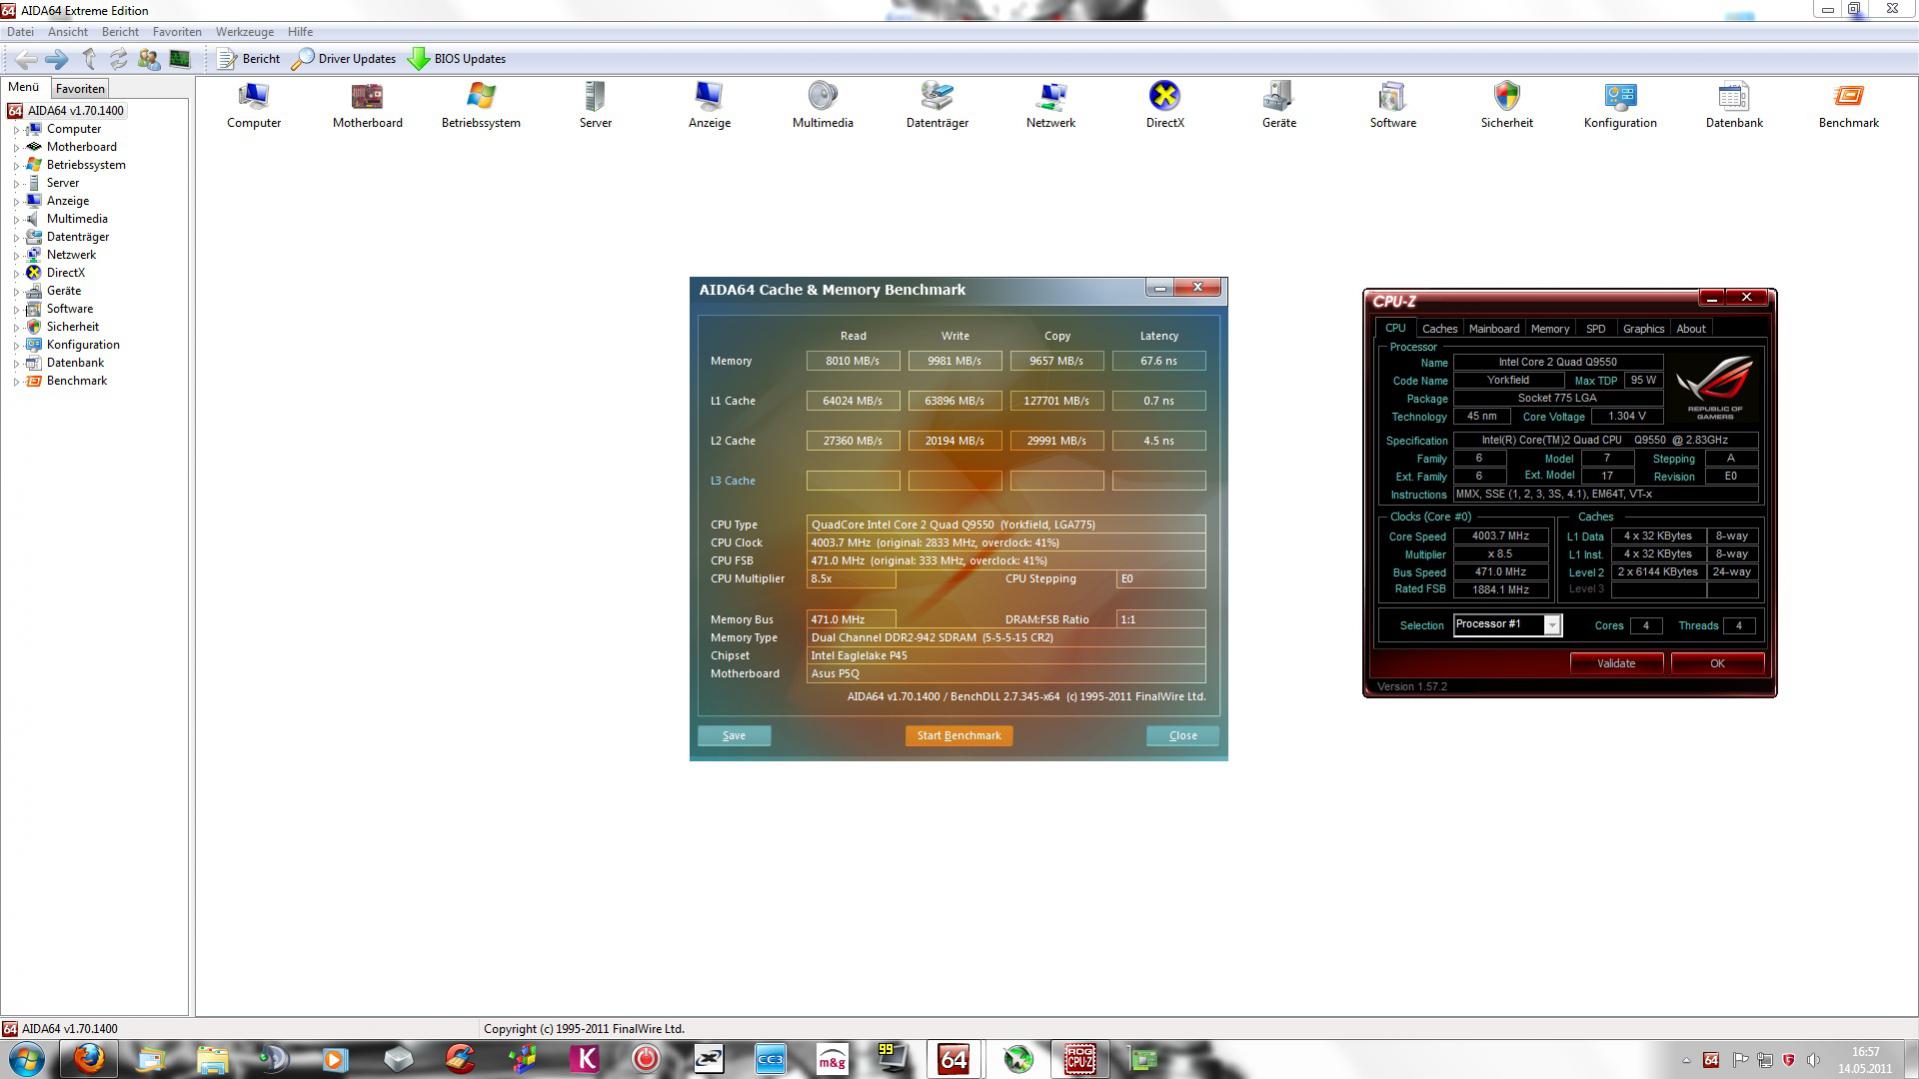Click the green monitor toolbar icon

[x=180, y=59]
